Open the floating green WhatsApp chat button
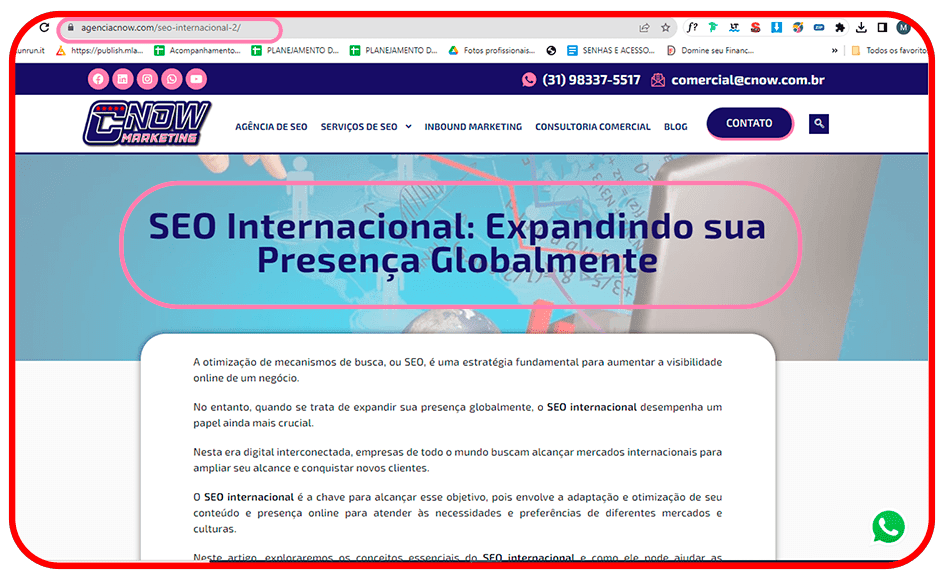The height and width of the screenshot is (572, 947). [x=888, y=527]
